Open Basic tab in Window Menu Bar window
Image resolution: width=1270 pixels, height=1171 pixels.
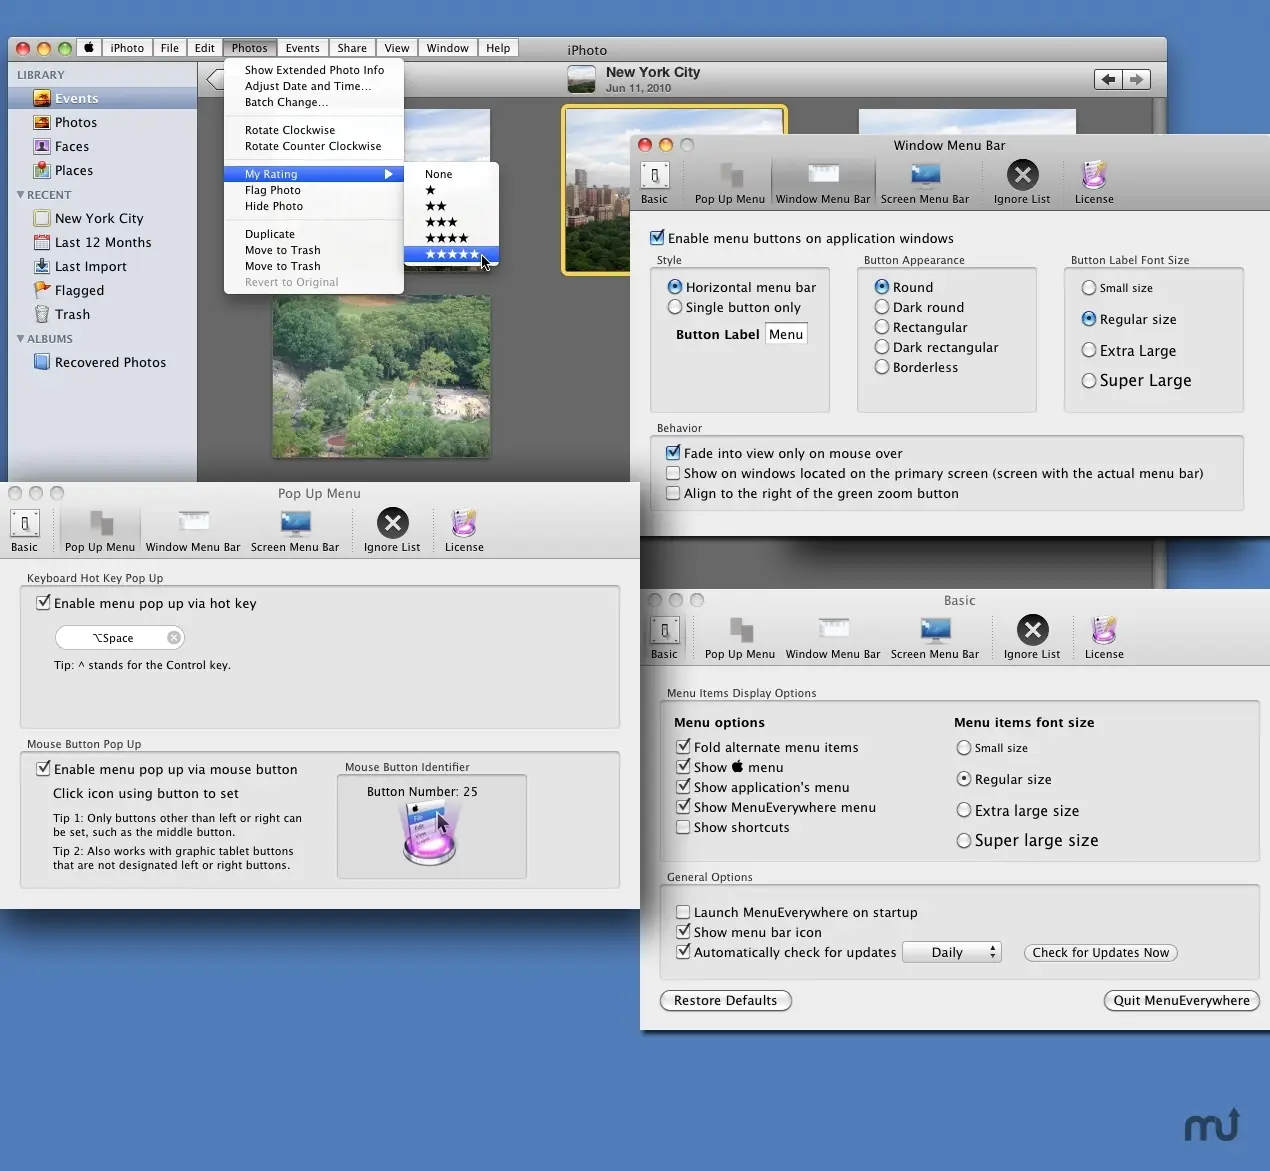pos(654,183)
